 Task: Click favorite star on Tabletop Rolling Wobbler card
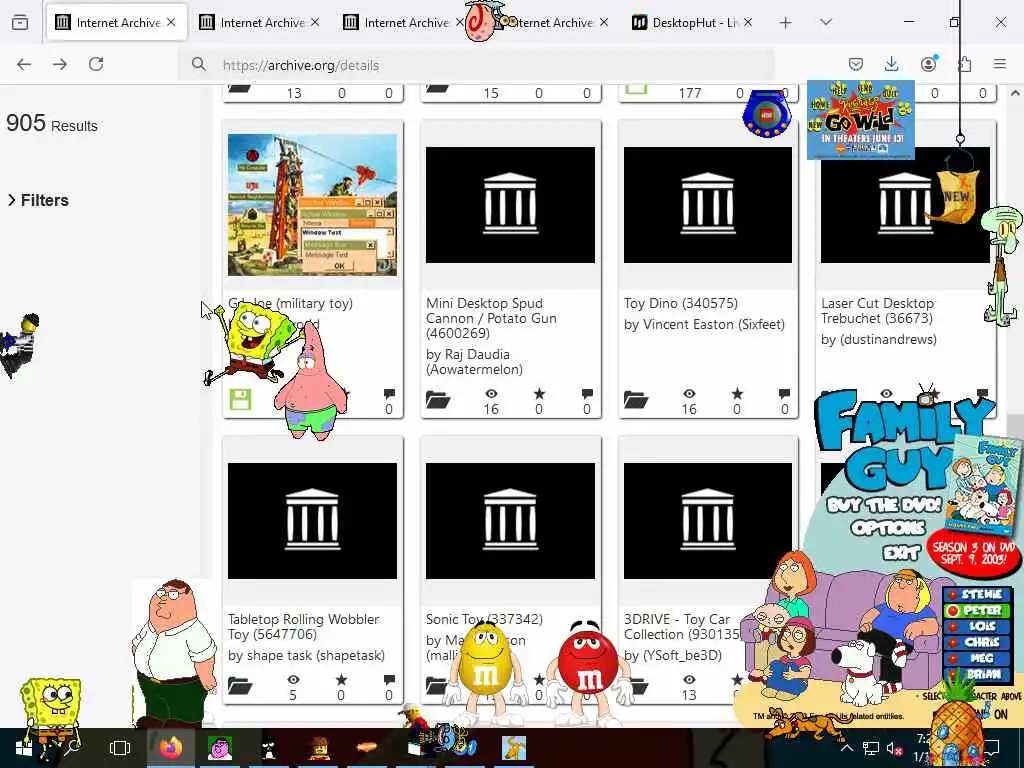[341, 679]
